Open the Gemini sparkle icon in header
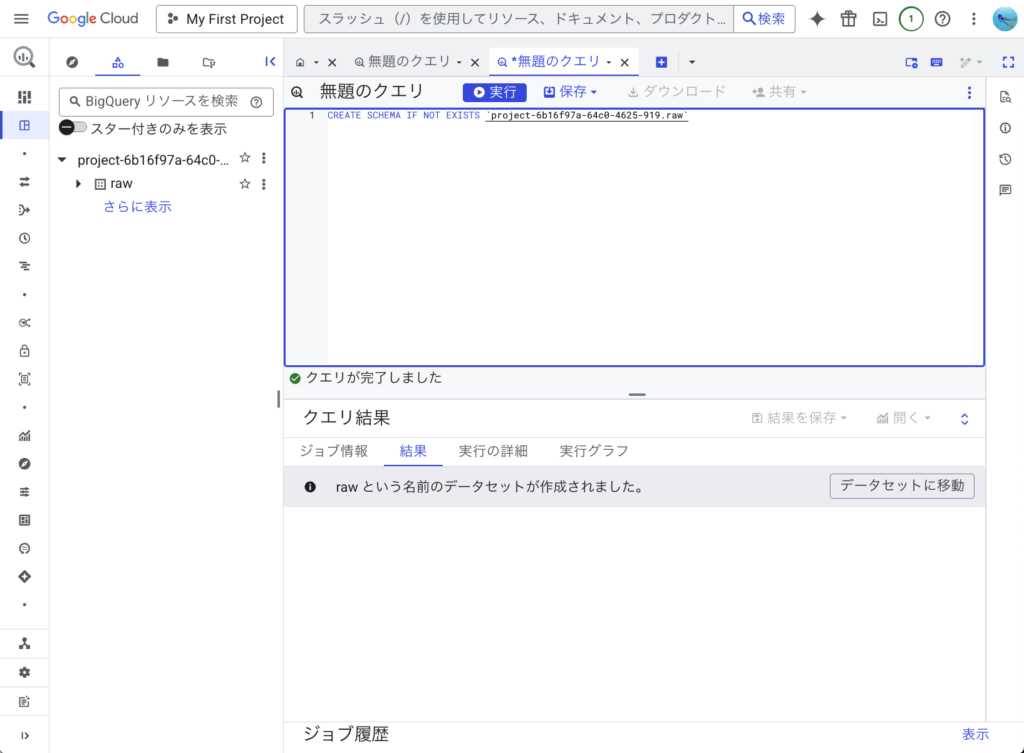This screenshot has height=753, width=1024. (x=817, y=19)
